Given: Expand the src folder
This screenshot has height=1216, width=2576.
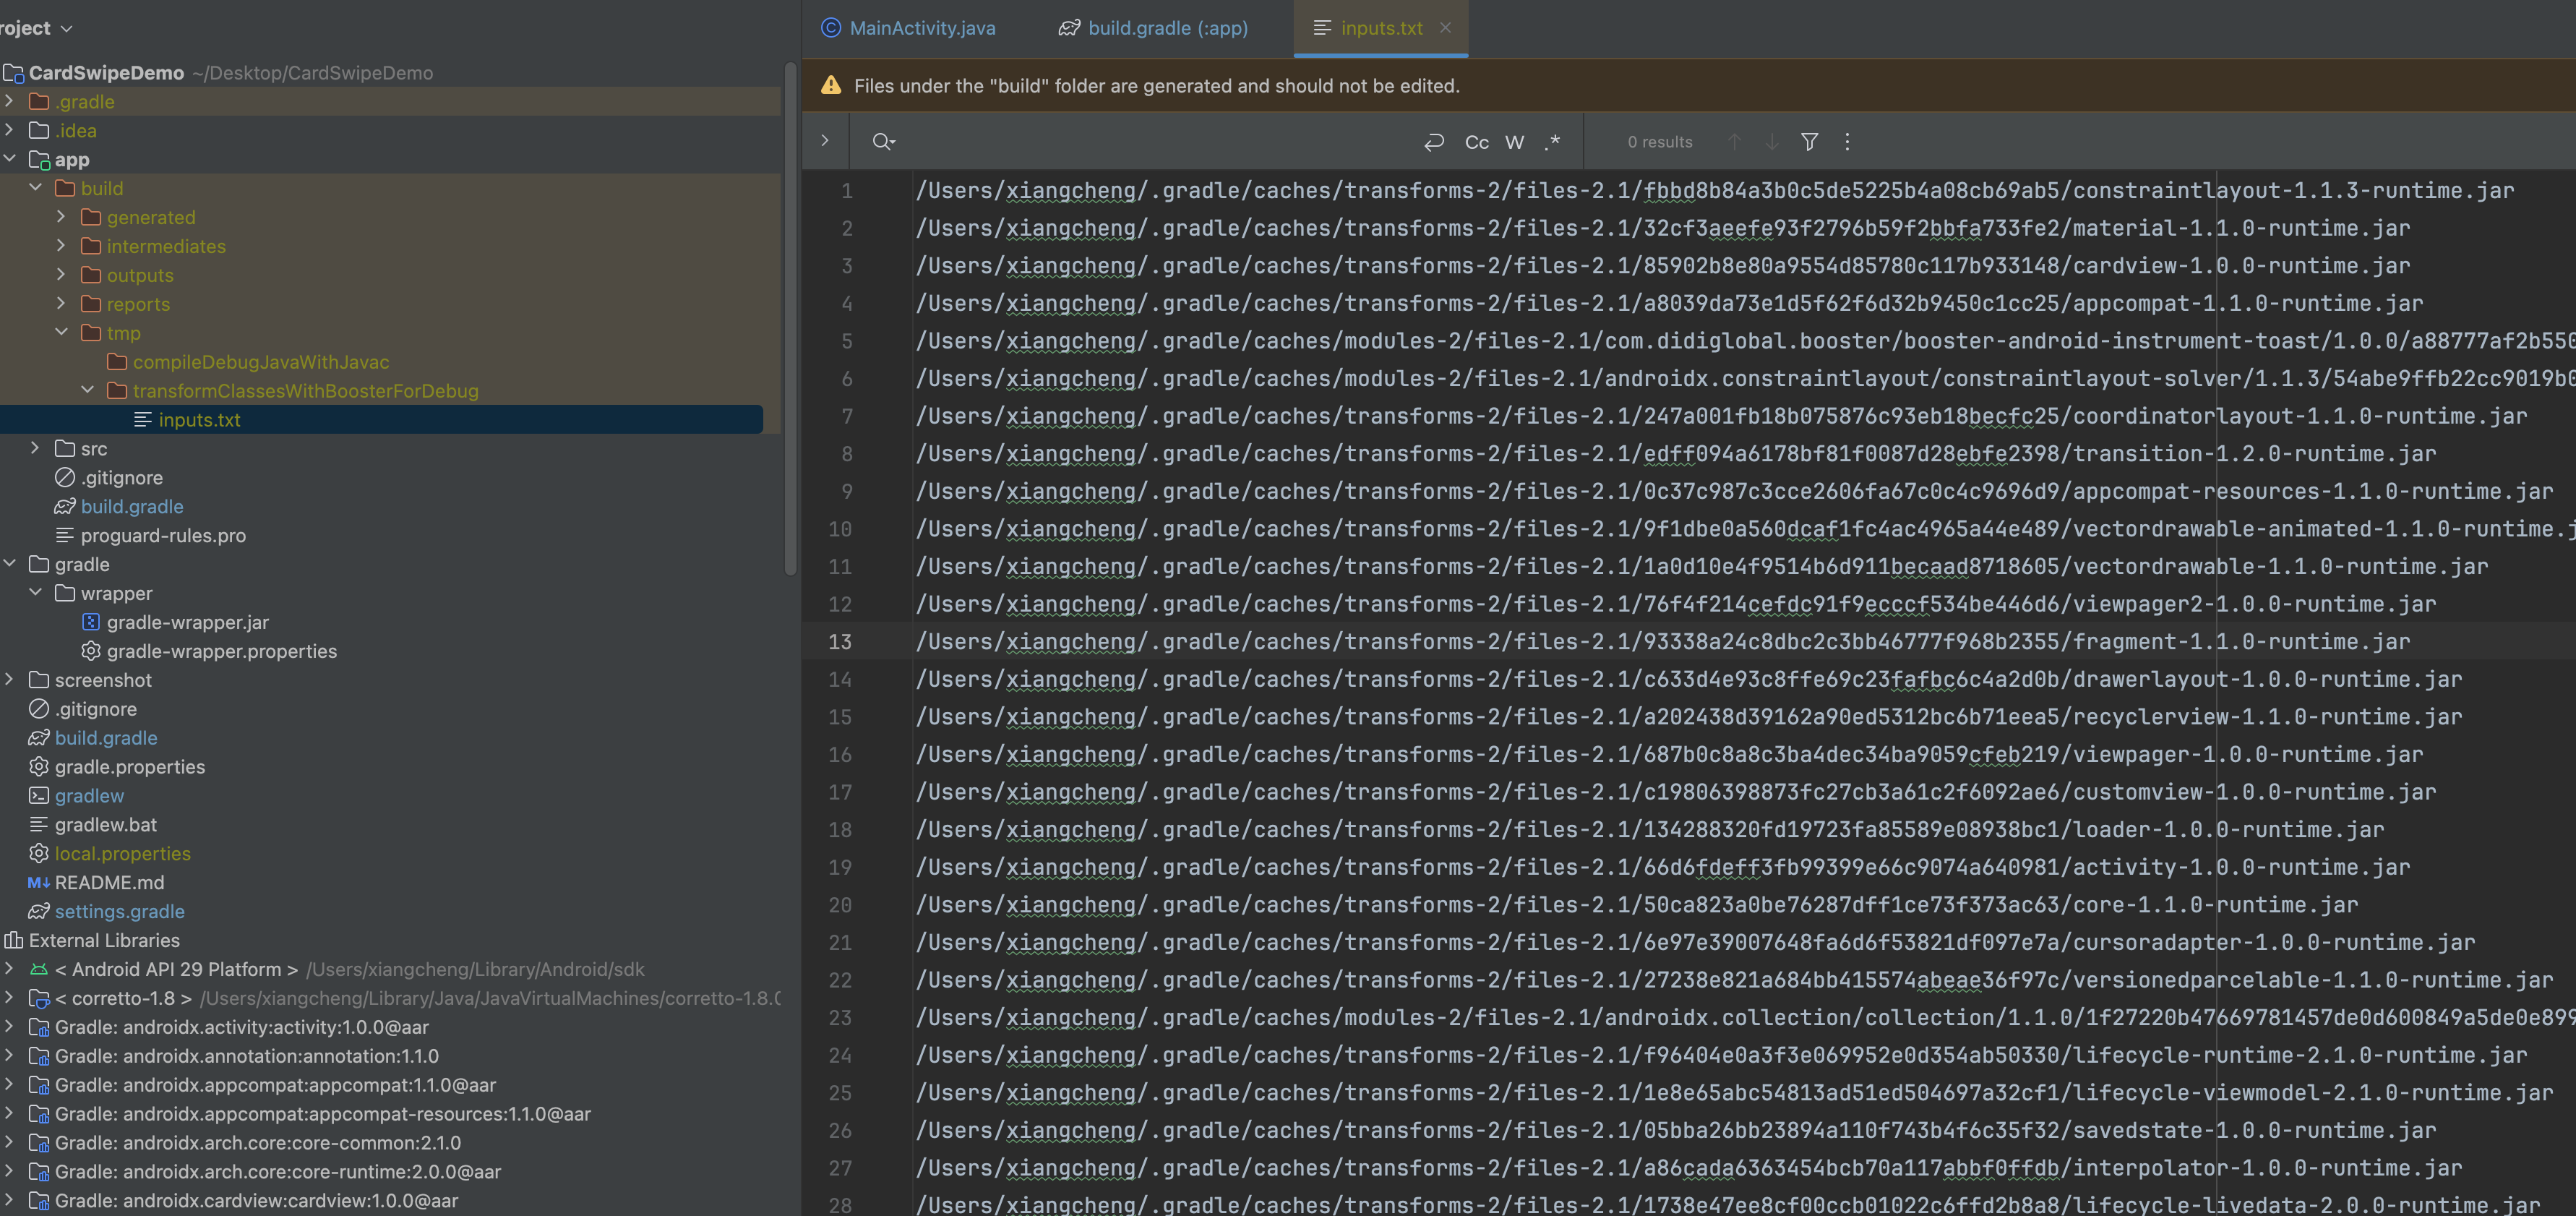Looking at the screenshot, I should pyautogui.click(x=35, y=448).
